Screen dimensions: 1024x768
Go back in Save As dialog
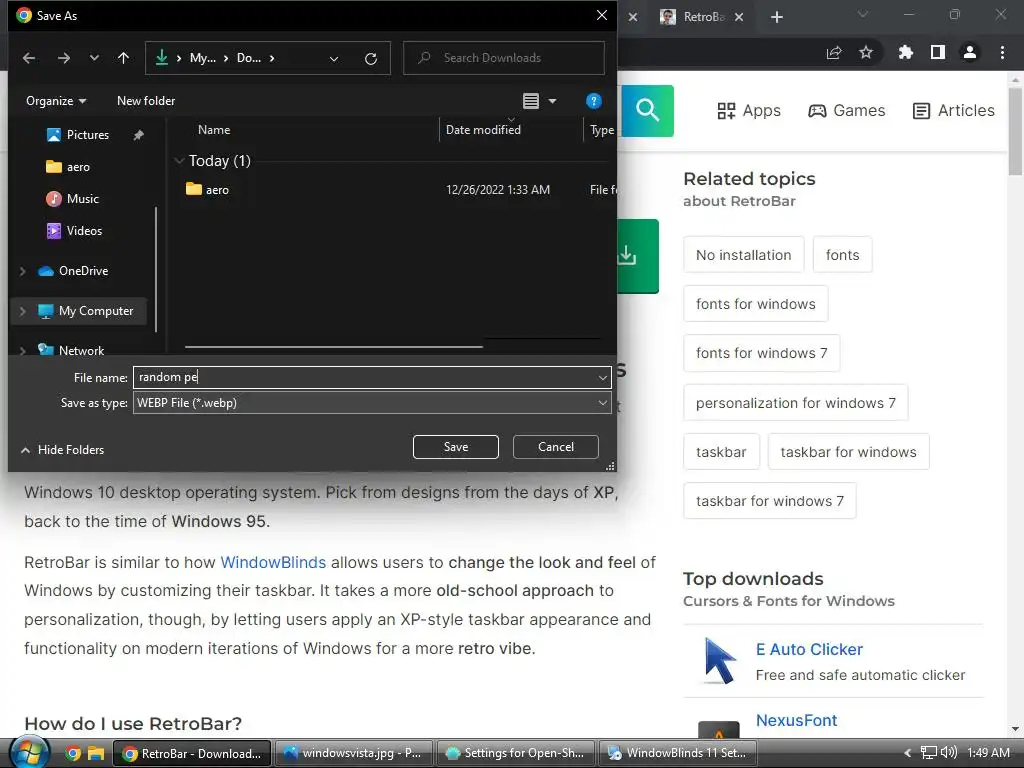(29, 58)
